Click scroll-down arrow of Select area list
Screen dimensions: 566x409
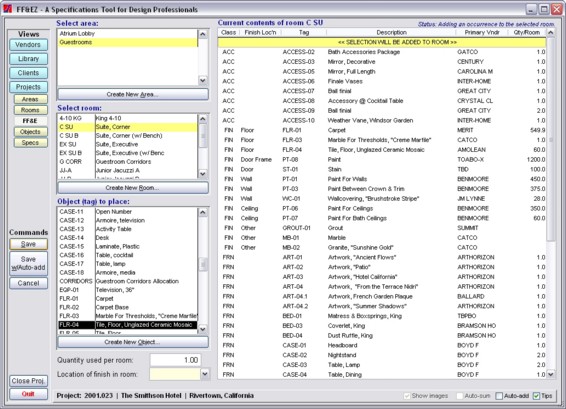203,80
